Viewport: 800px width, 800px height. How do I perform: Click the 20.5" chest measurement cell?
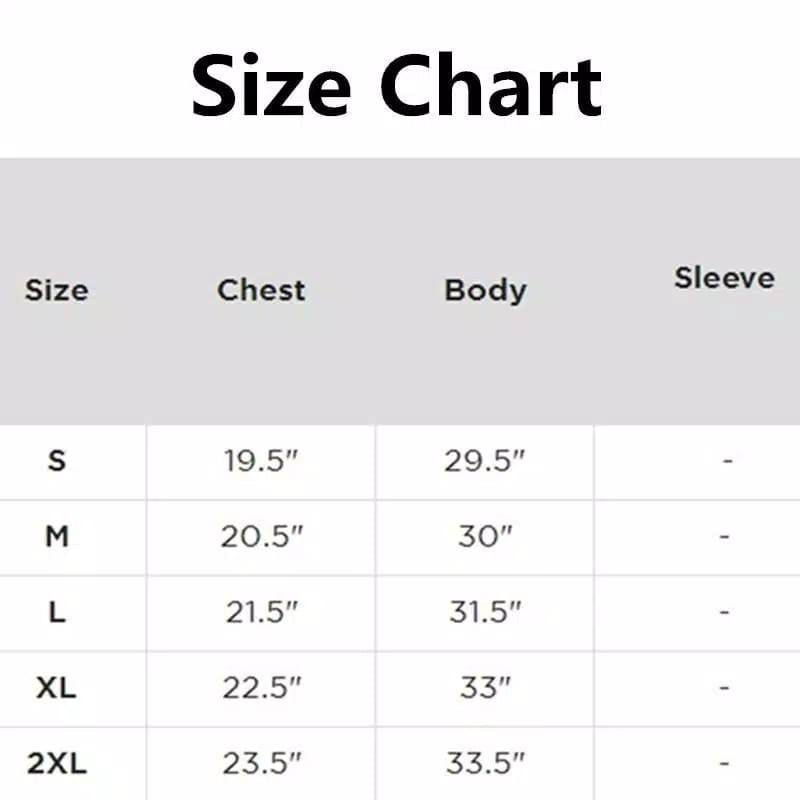pyautogui.click(x=261, y=537)
